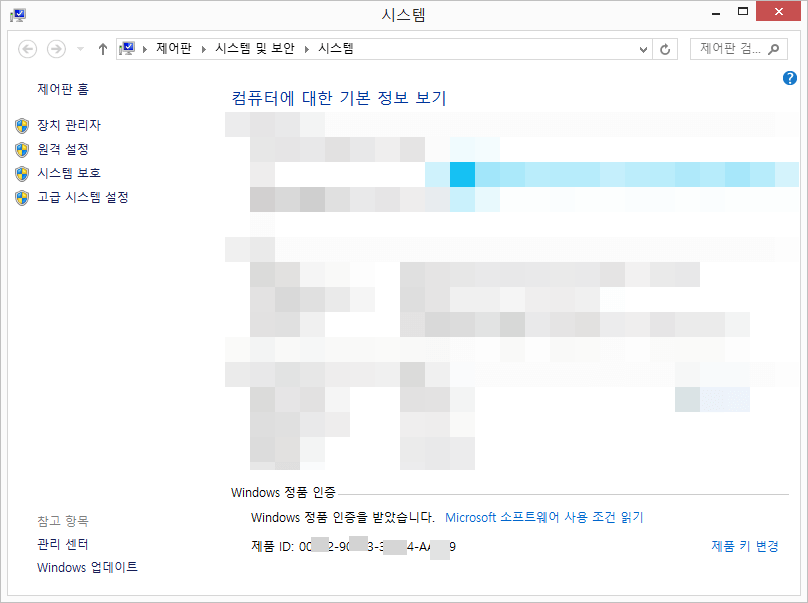Viewport: 808px width, 603px height.
Task: Click the Windows 정품 인증 section header
Action: (283, 492)
